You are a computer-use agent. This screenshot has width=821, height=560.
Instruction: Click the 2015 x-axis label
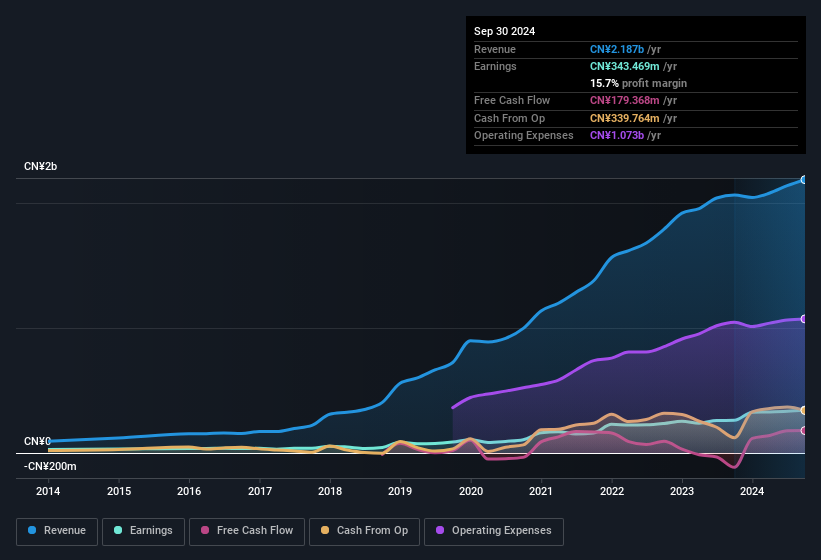click(x=119, y=491)
